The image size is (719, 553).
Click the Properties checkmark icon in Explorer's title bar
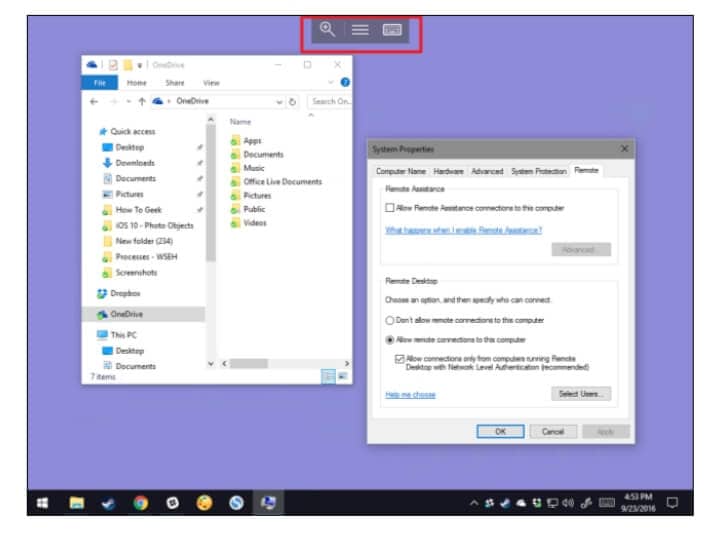(113, 65)
